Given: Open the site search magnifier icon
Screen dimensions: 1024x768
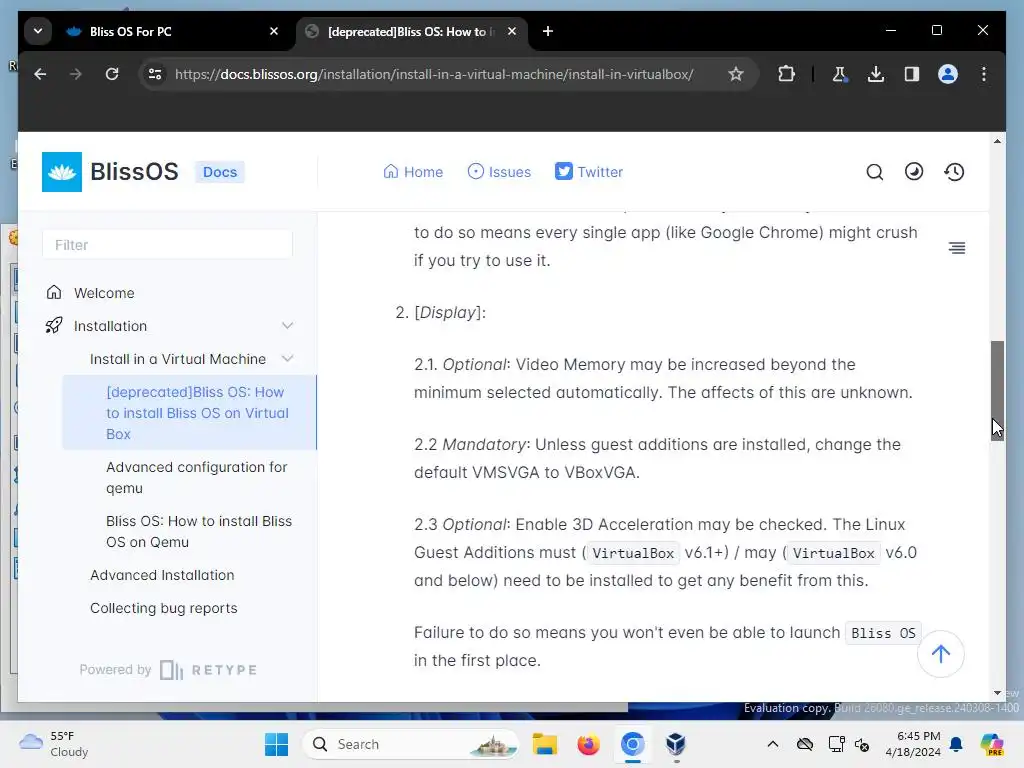Looking at the screenshot, I should click(x=874, y=172).
